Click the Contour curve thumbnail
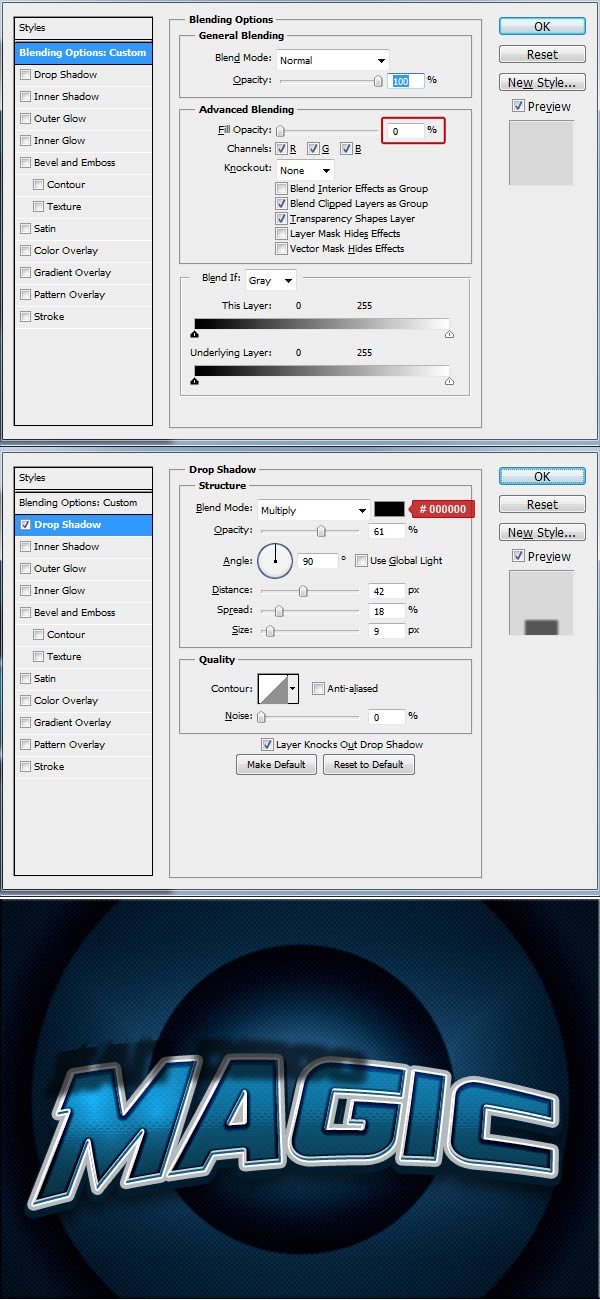The image size is (600, 1300). point(273,688)
